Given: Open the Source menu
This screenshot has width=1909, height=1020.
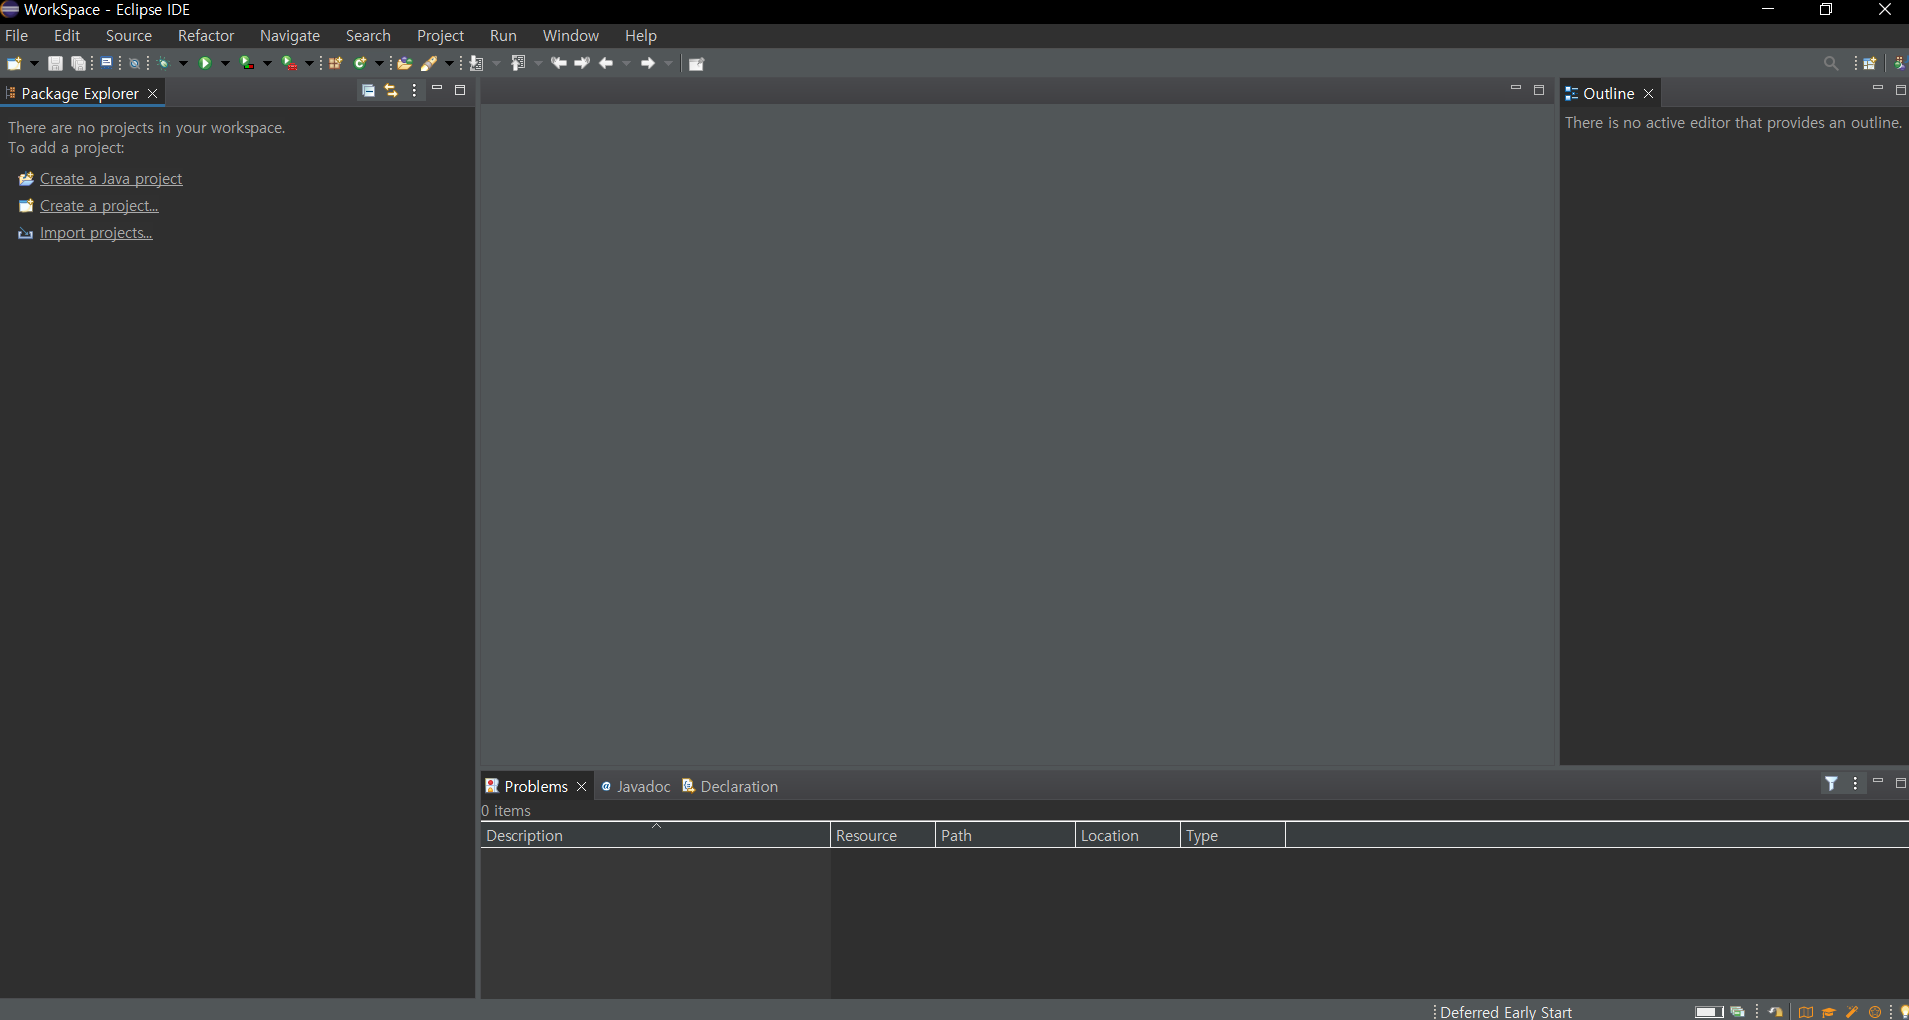Looking at the screenshot, I should [x=129, y=35].
